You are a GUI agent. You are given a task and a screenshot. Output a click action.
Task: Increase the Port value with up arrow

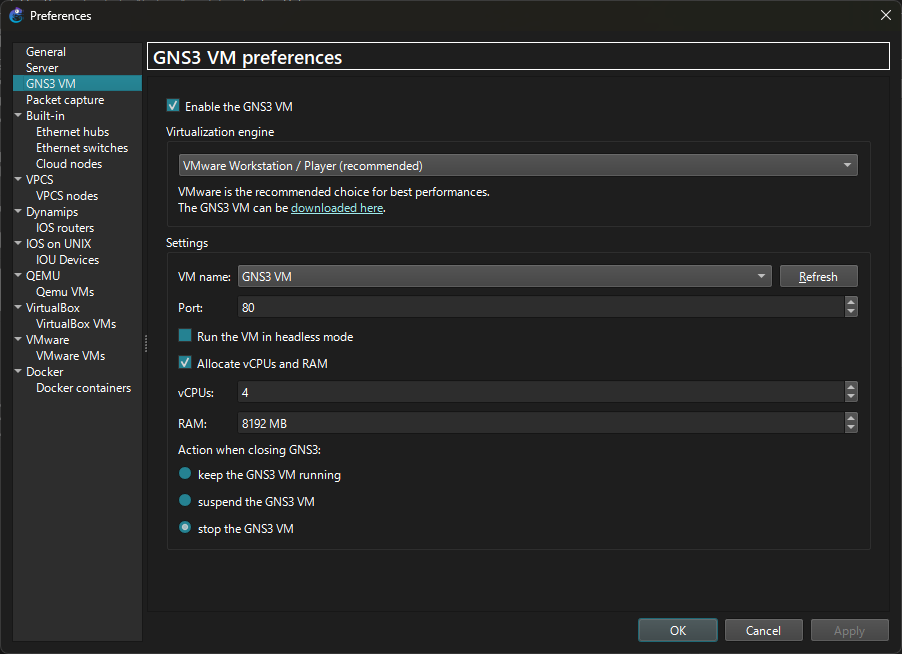pos(851,302)
